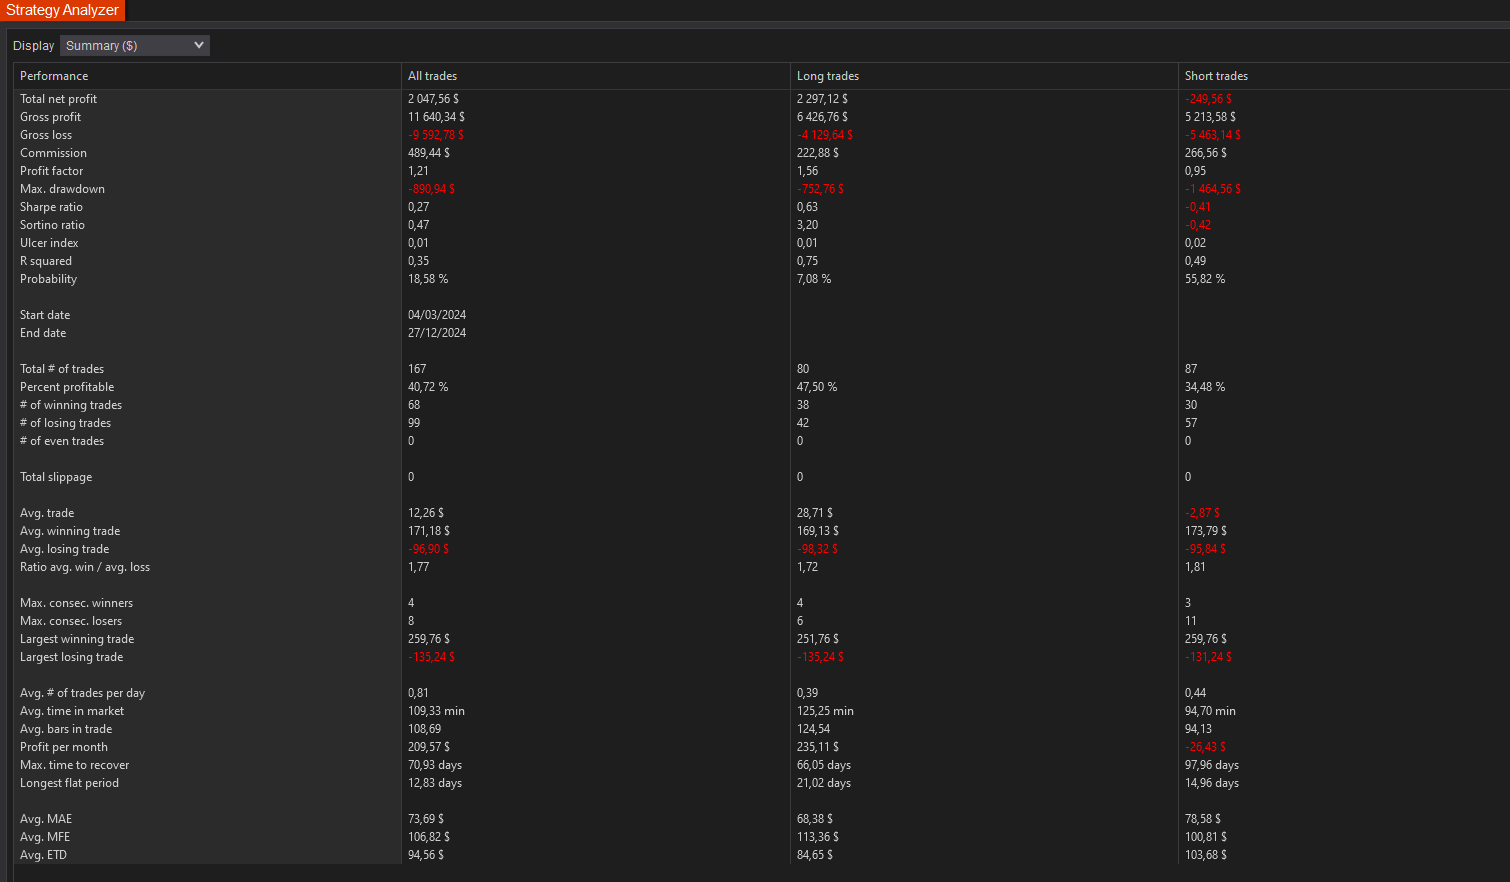
Task: Click the 2 047,56 $ total net profit value
Action: click(433, 99)
